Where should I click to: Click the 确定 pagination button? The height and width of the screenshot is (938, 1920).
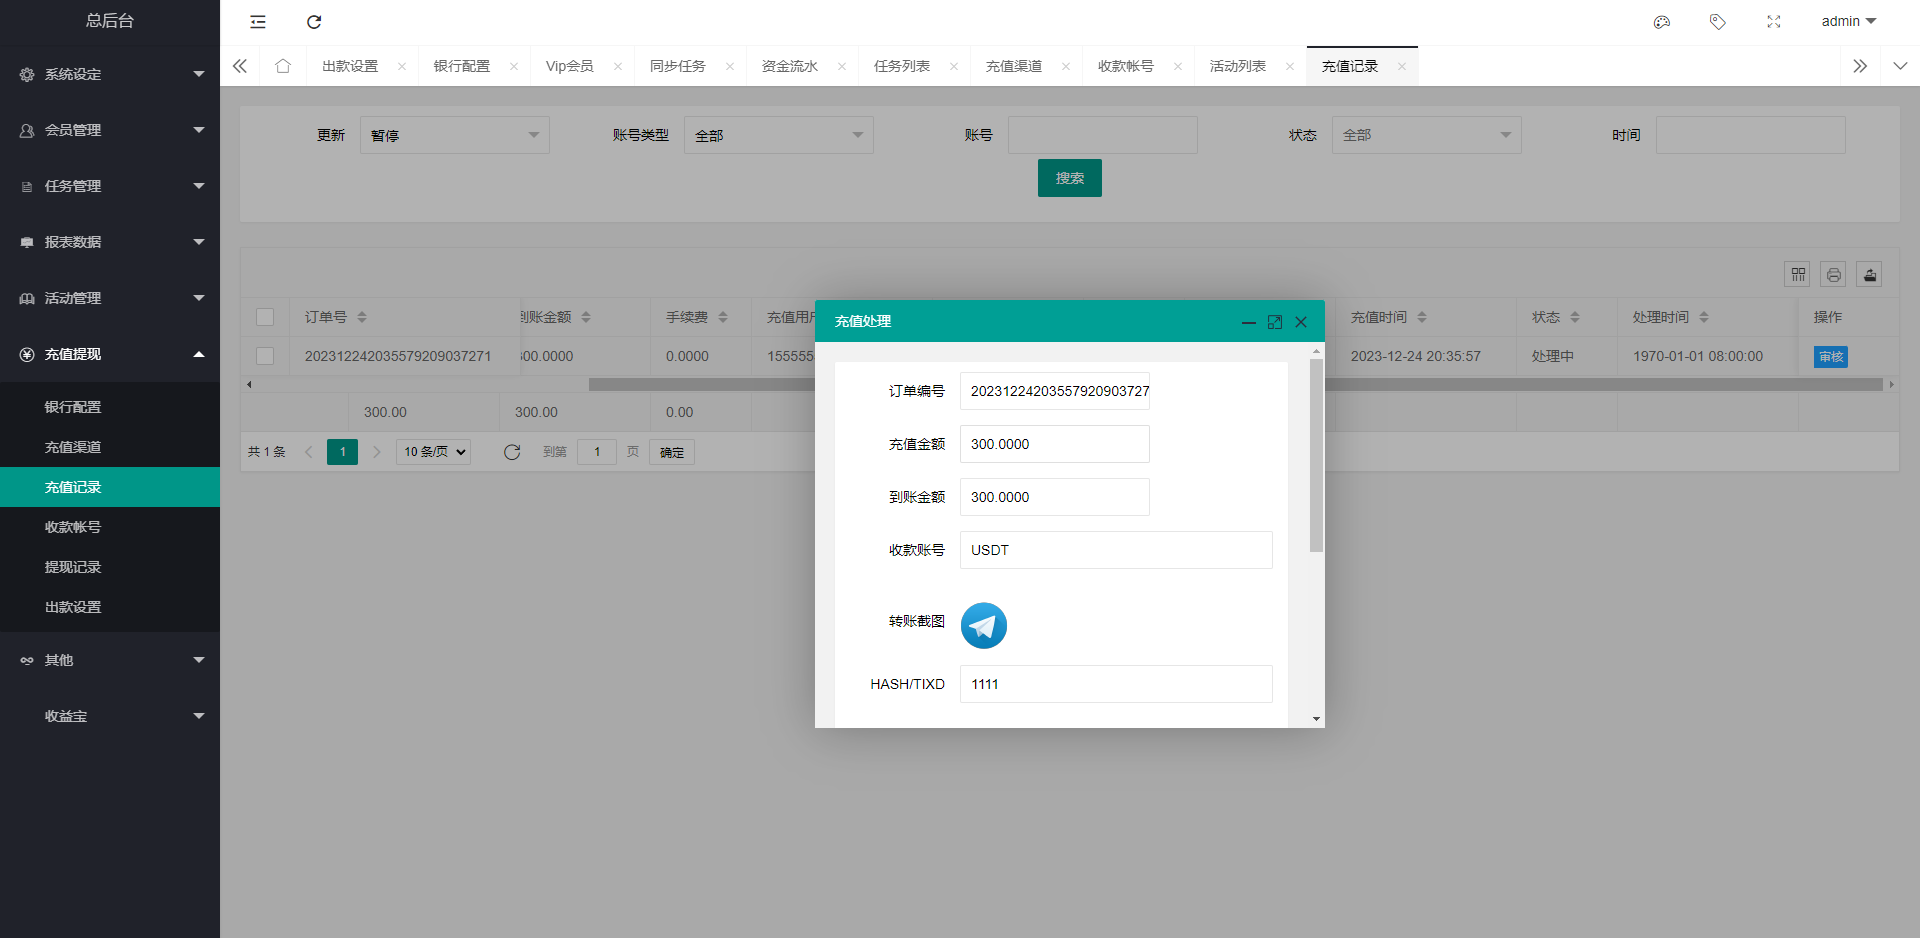672,452
